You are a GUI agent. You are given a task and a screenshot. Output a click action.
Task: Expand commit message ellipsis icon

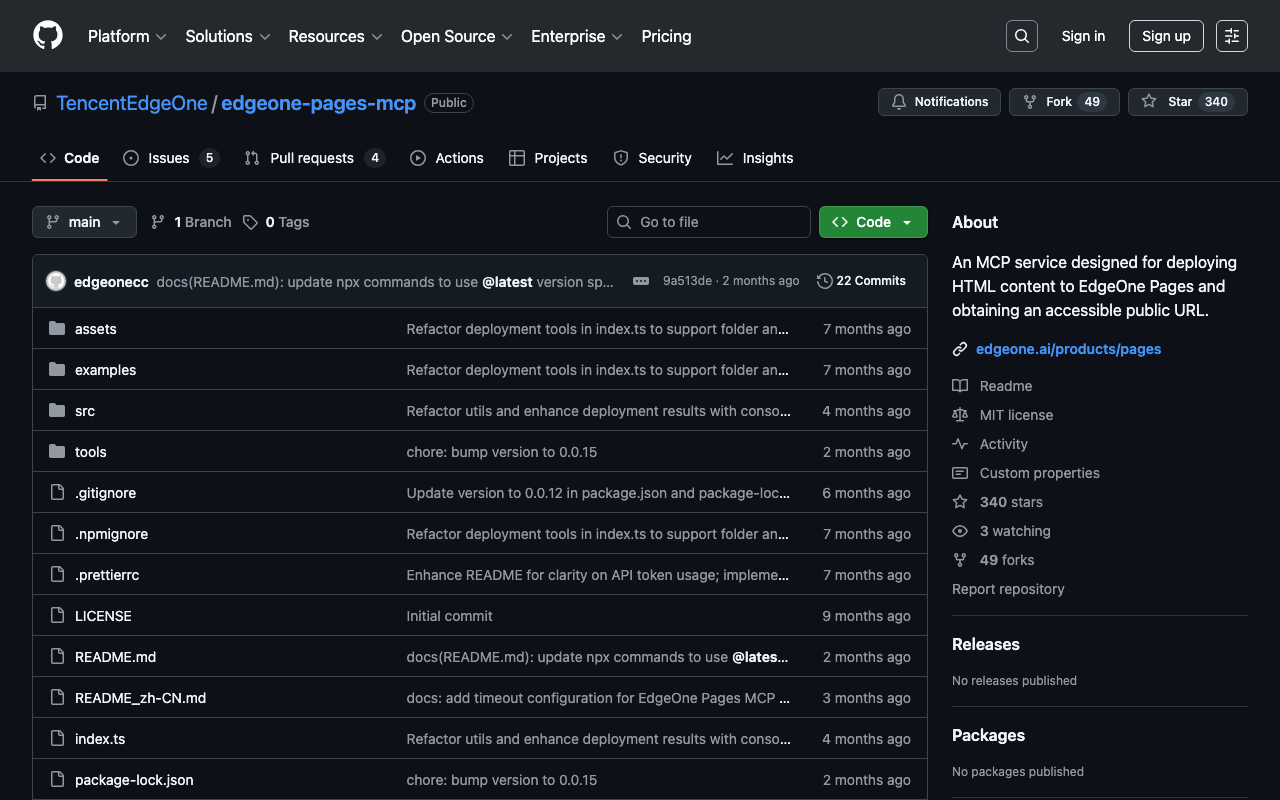pyautogui.click(x=641, y=281)
